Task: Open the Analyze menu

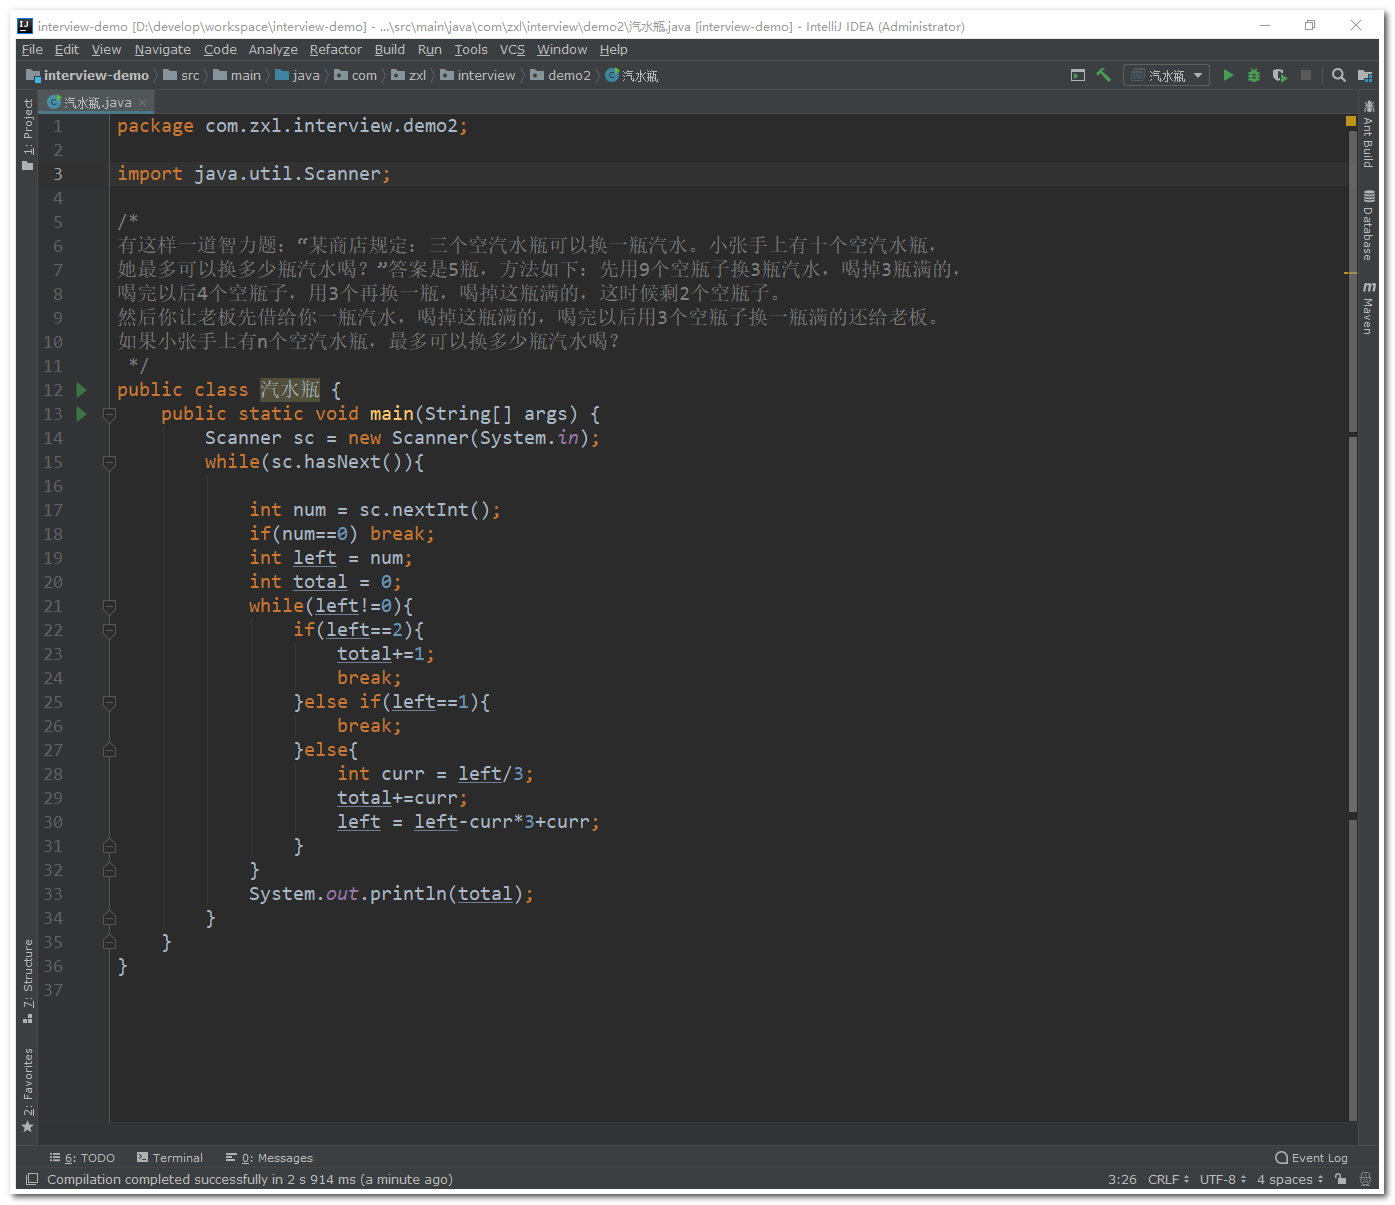Action: pos(273,50)
